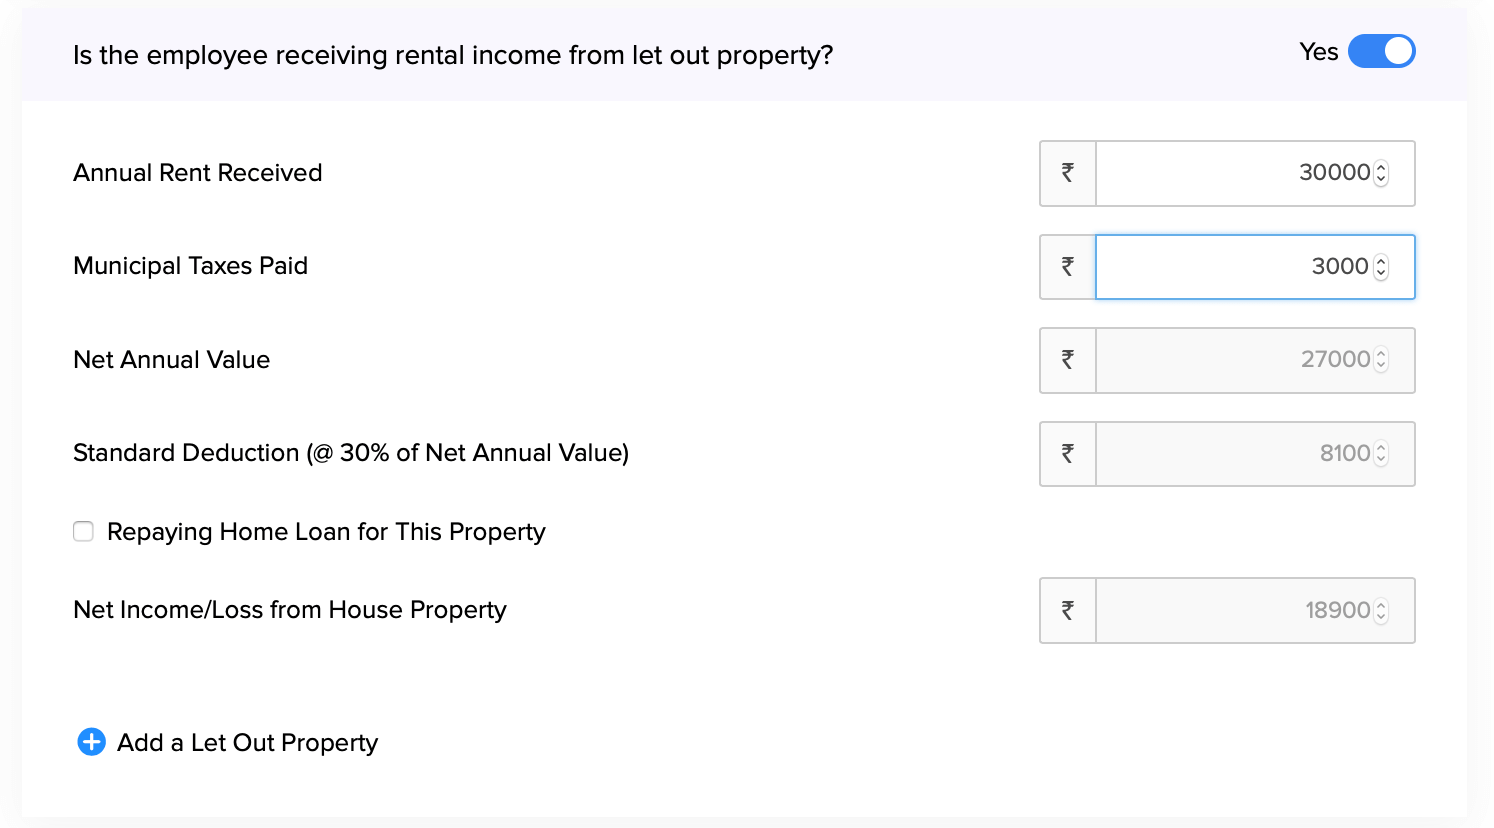Click the down arrow on Municipal Taxes Paid stepper
The width and height of the screenshot is (1494, 828).
(x=1380, y=272)
